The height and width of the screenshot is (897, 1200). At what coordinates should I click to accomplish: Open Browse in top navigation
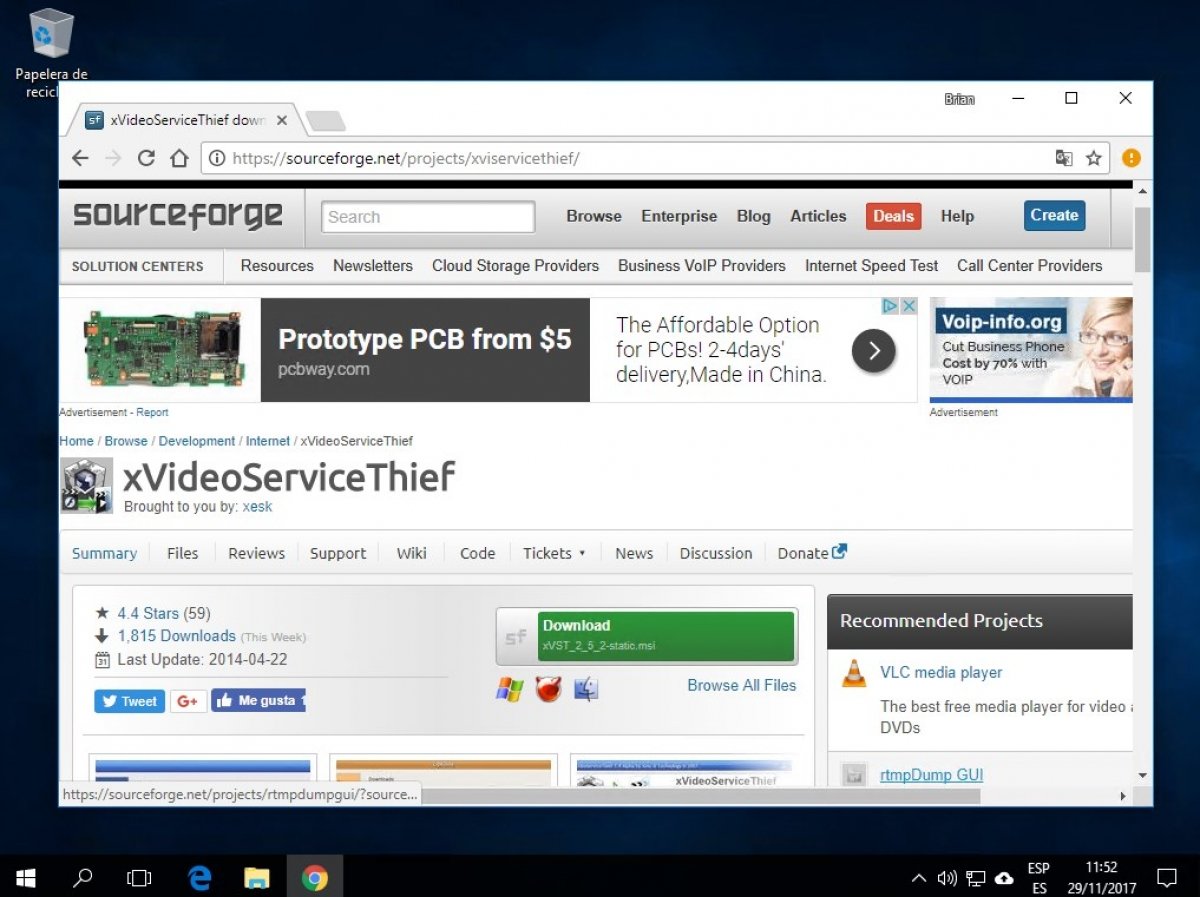point(594,216)
